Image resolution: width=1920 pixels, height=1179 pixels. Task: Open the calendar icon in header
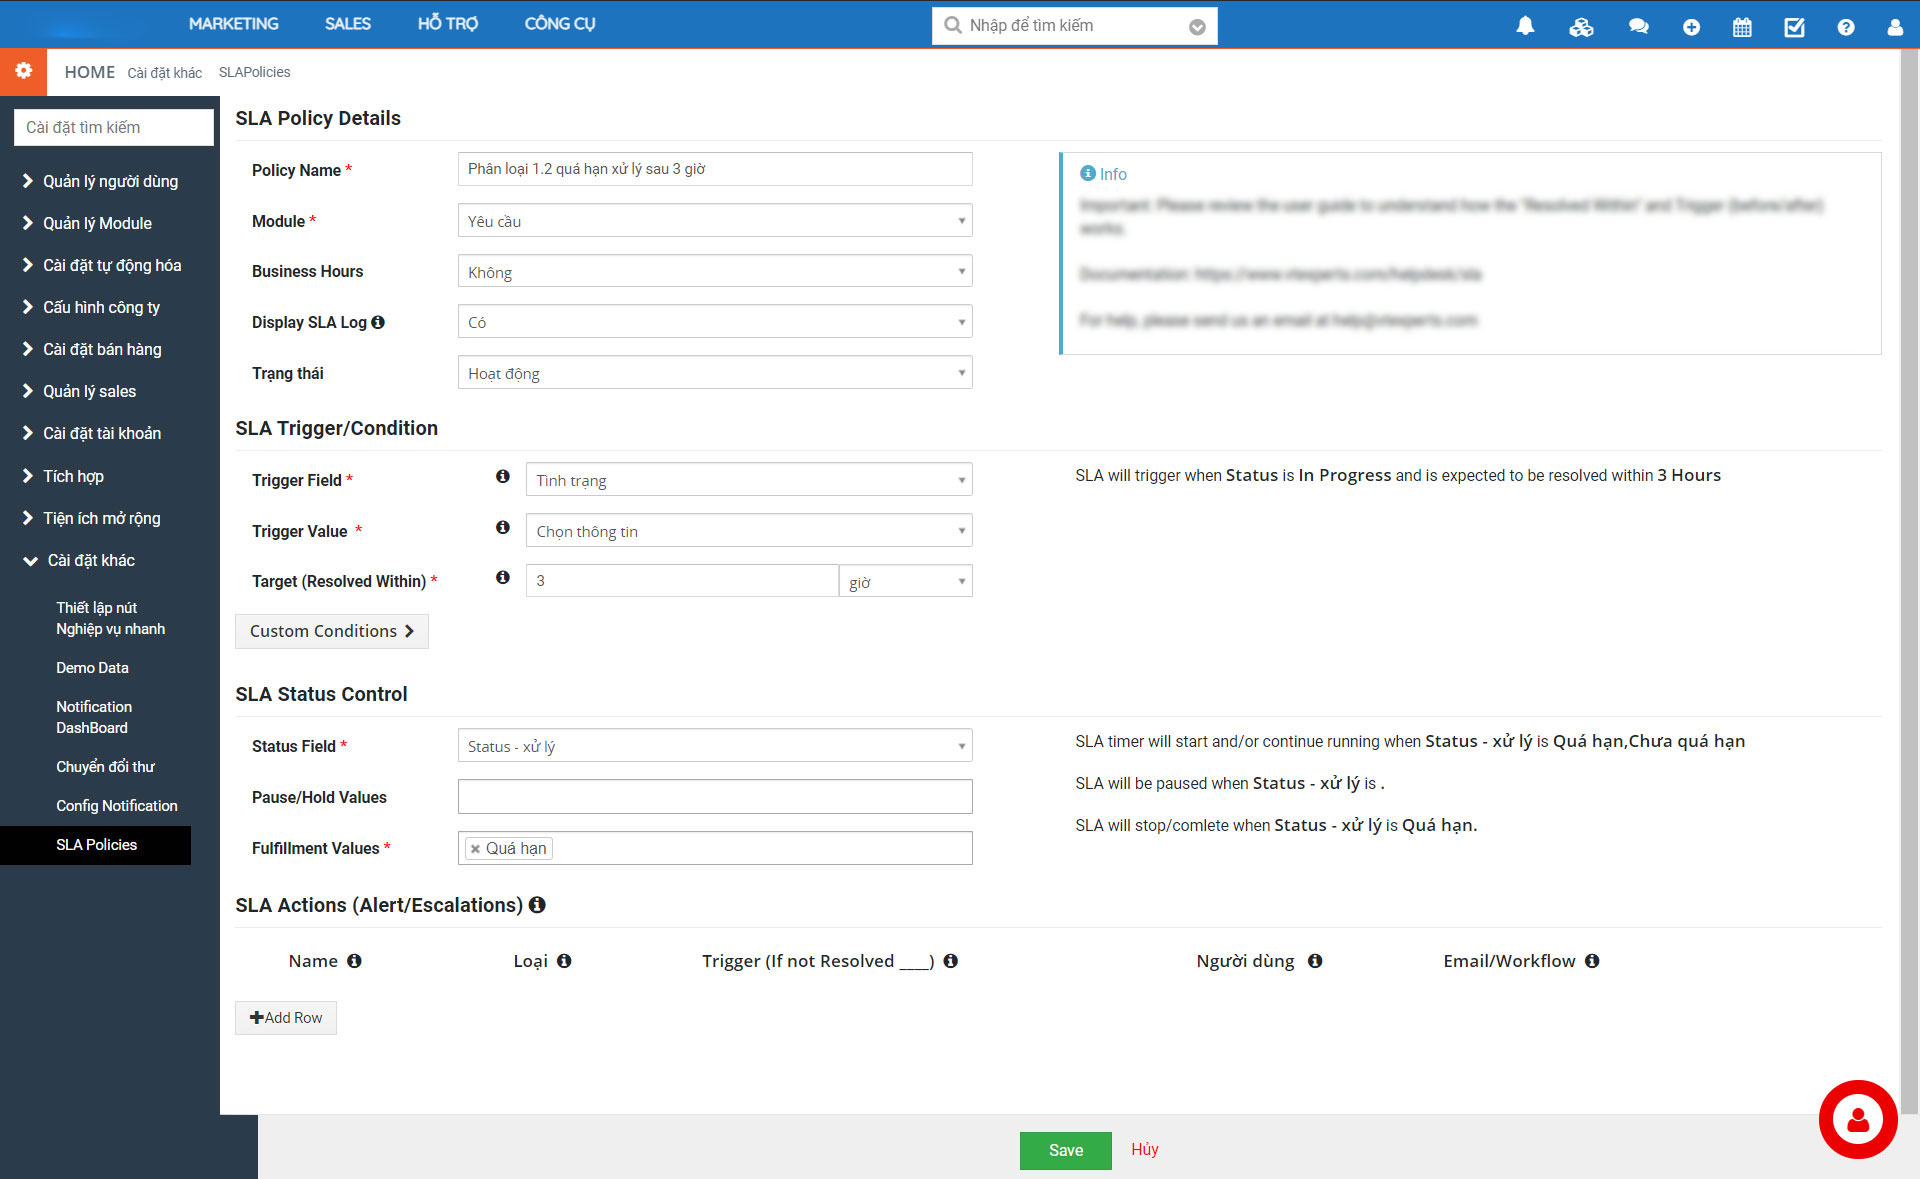1742,27
